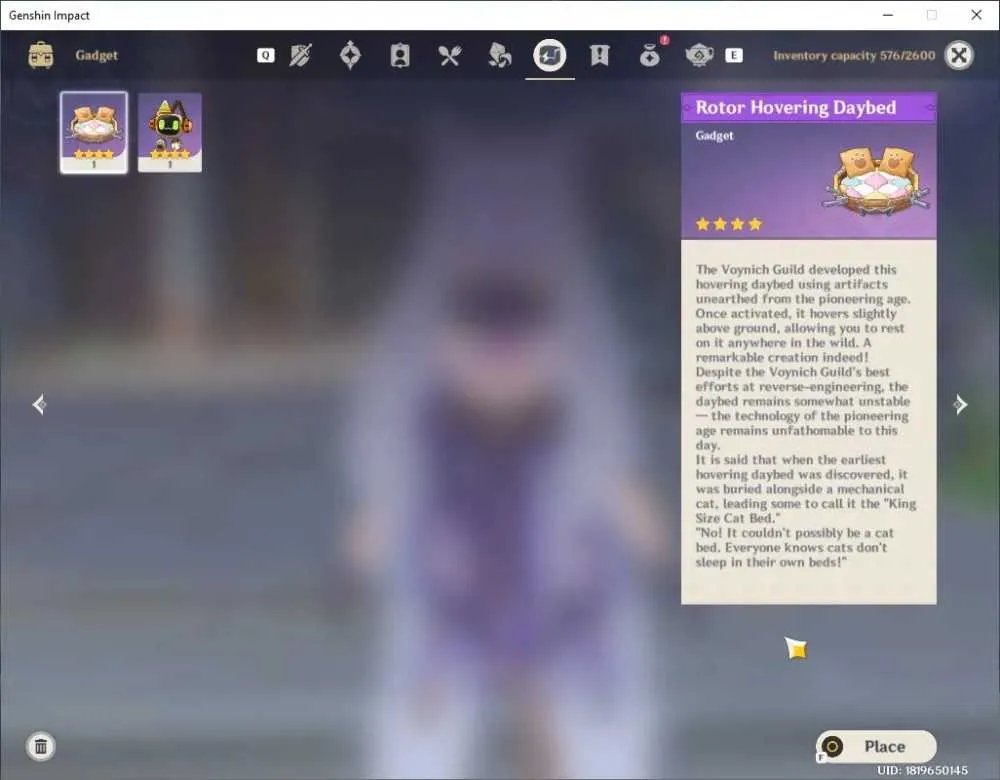Image resolution: width=1000 pixels, height=780 pixels.
Task: Click the "UID: 1819650145" text
Action: [x=922, y=770]
